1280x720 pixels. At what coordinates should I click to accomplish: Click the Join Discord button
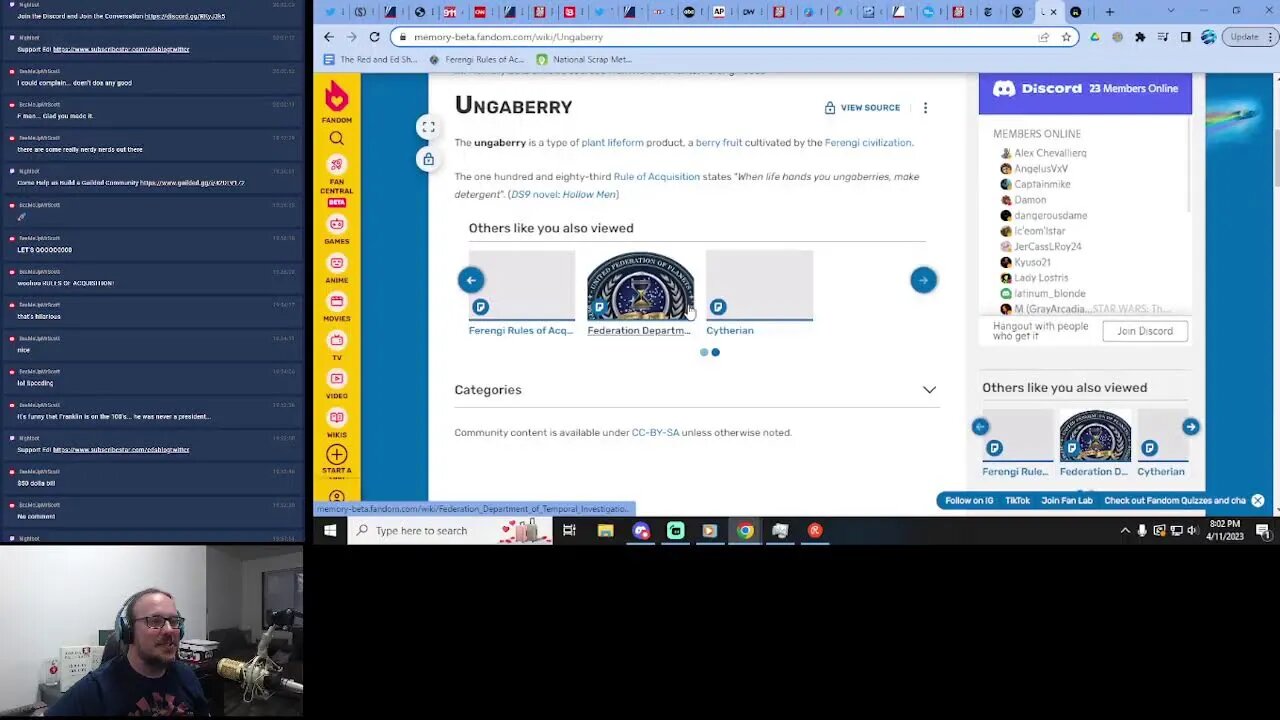pos(1145,331)
